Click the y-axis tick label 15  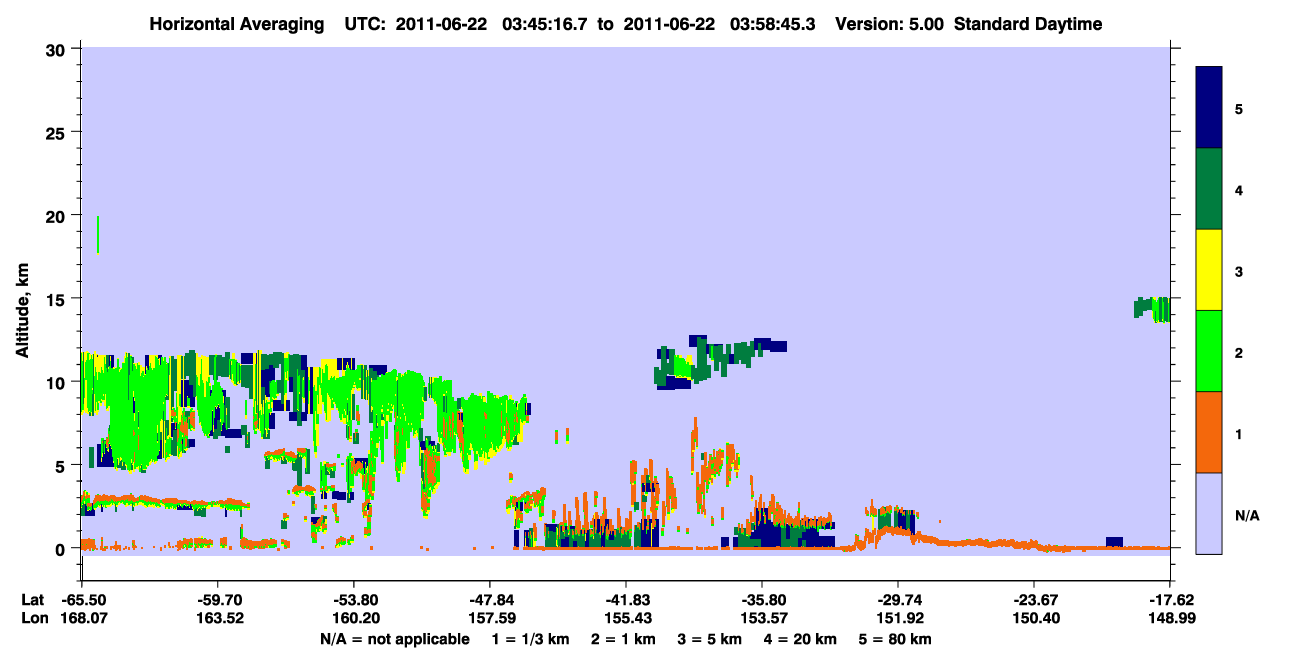[x=58, y=299]
